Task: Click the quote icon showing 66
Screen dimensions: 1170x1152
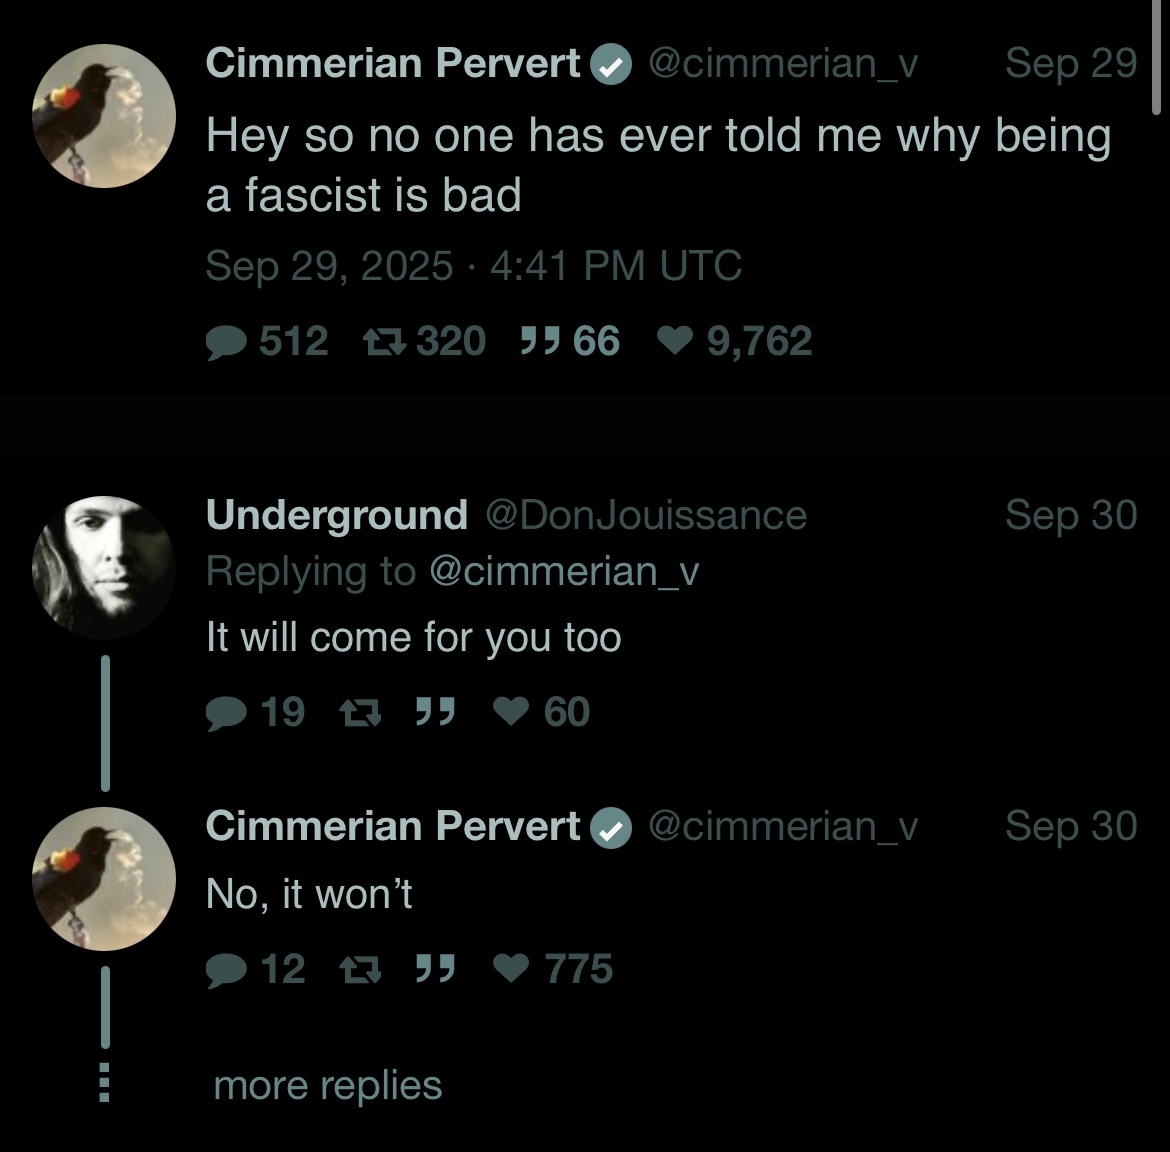Action: (x=540, y=342)
